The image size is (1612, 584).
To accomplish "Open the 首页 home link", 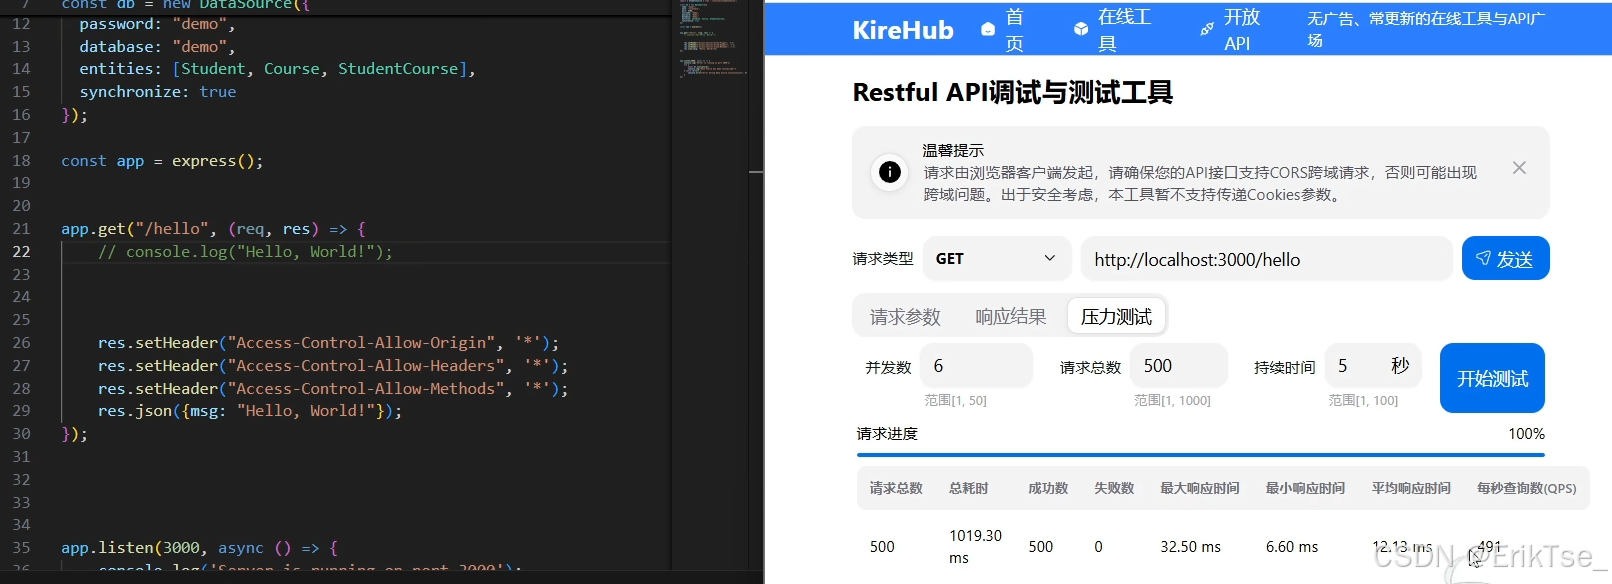I will [x=1015, y=30].
